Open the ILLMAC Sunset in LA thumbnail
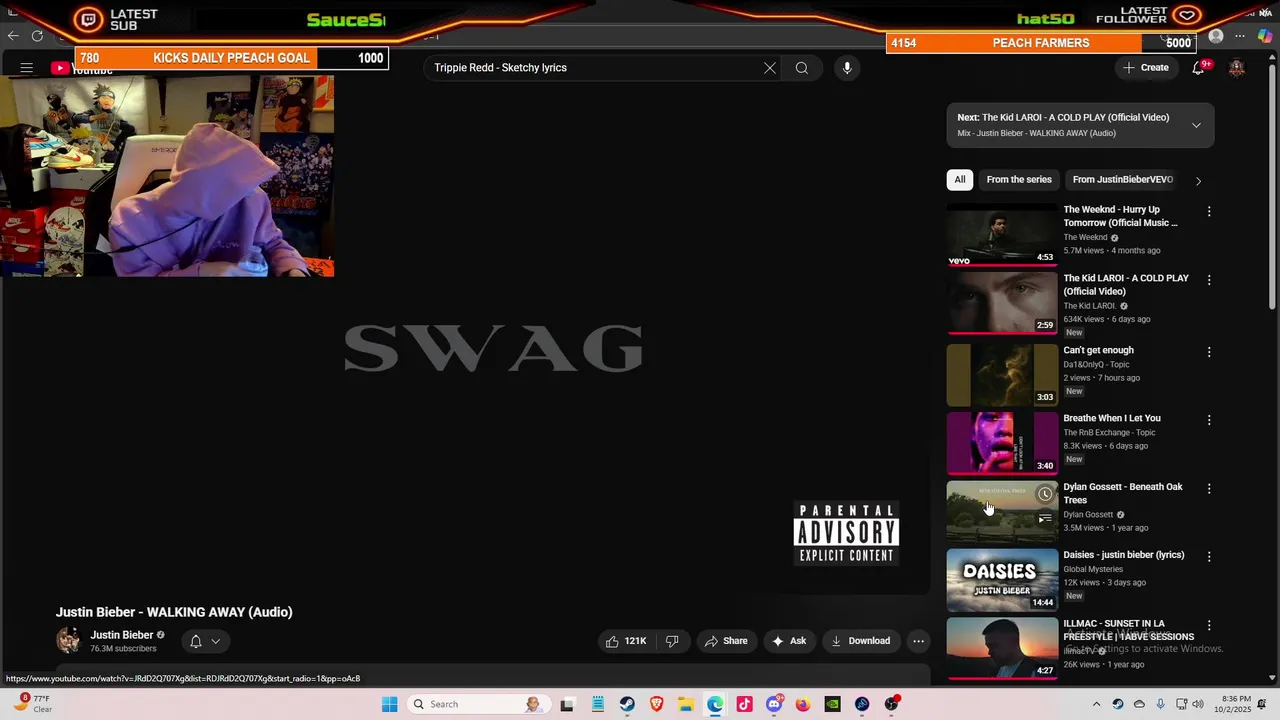Viewport: 1280px width, 720px height. [1002, 648]
